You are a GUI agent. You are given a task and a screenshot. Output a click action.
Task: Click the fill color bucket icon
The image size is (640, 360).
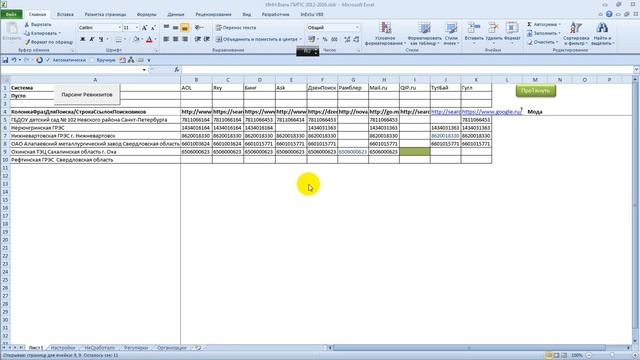point(137,39)
